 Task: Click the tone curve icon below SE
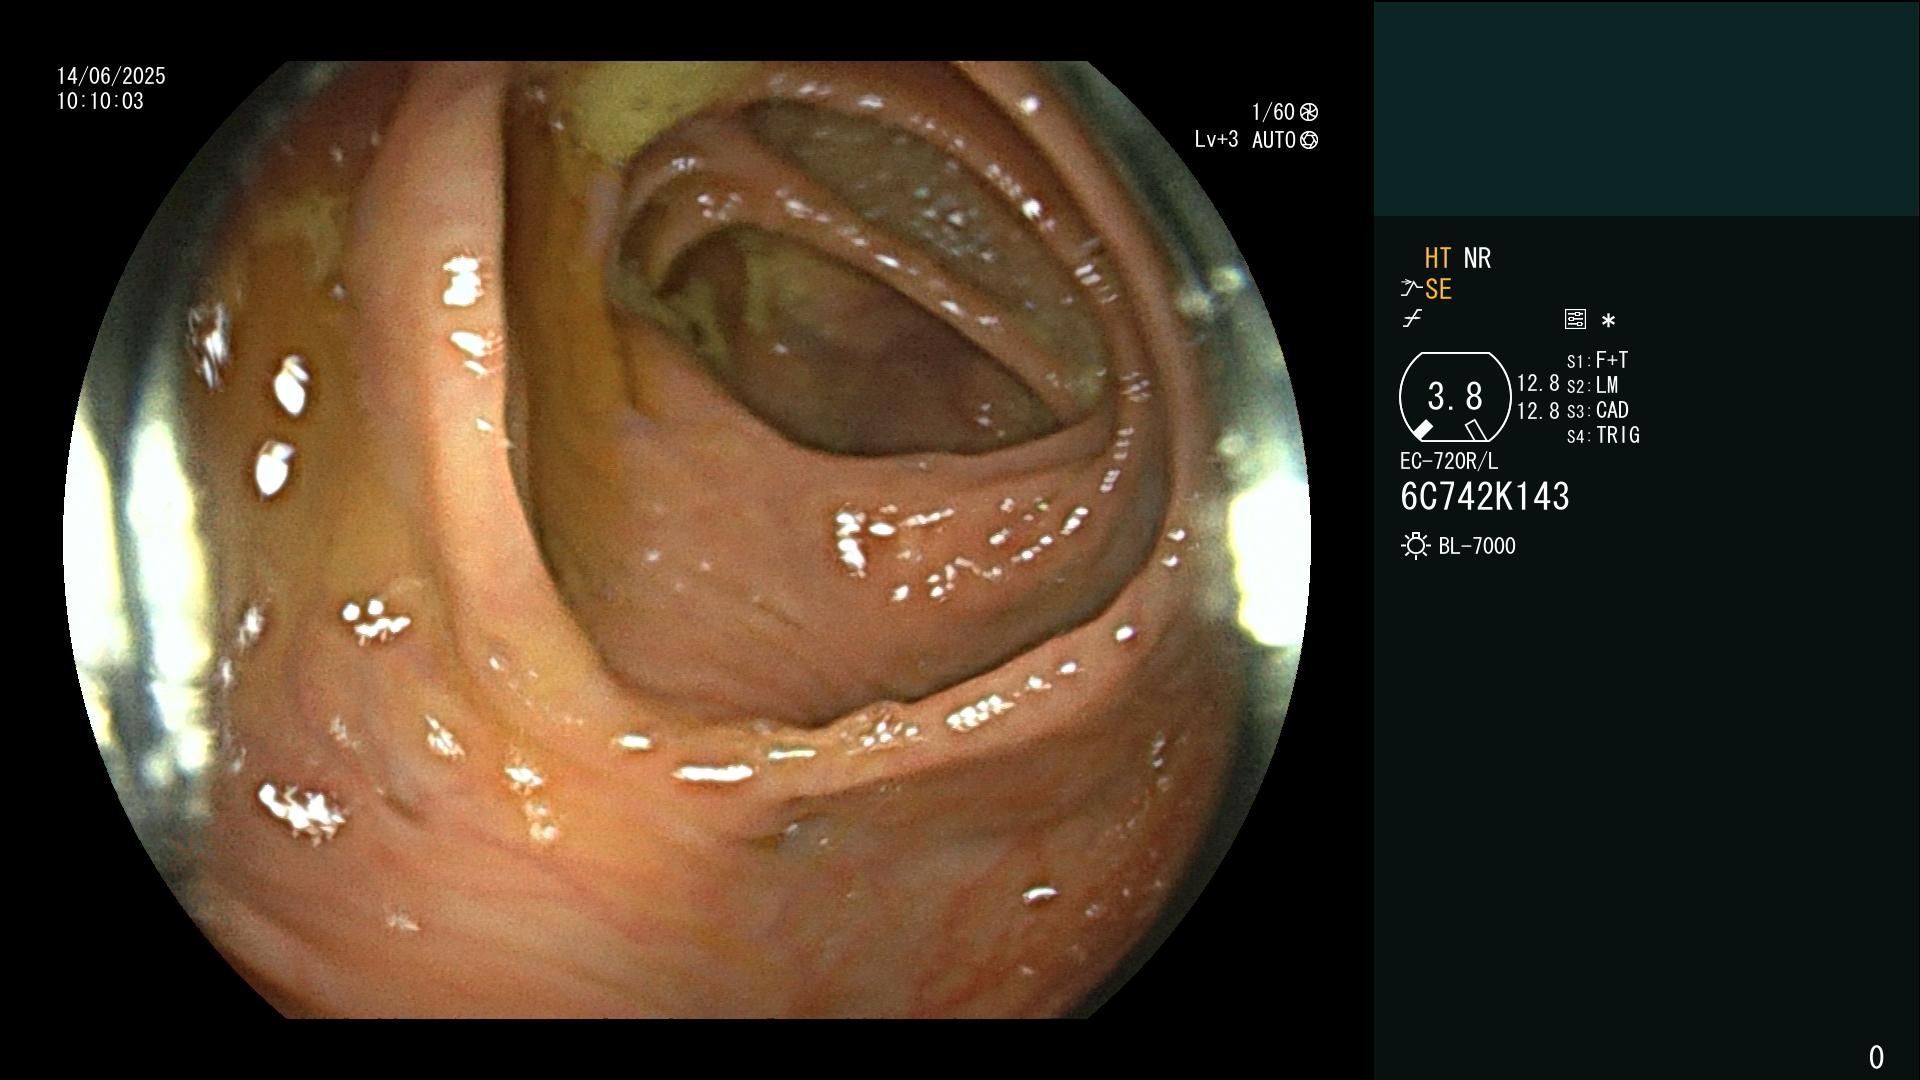pos(1412,319)
